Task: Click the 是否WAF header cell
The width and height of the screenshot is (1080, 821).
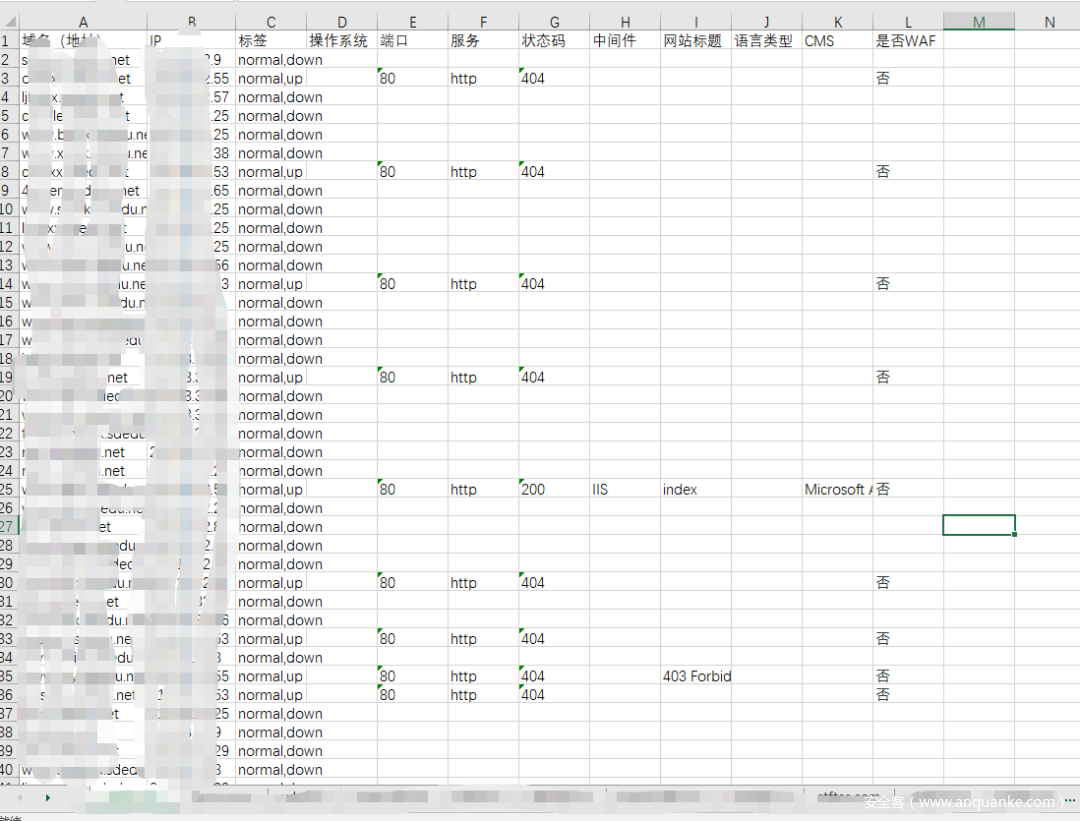Action: point(906,41)
